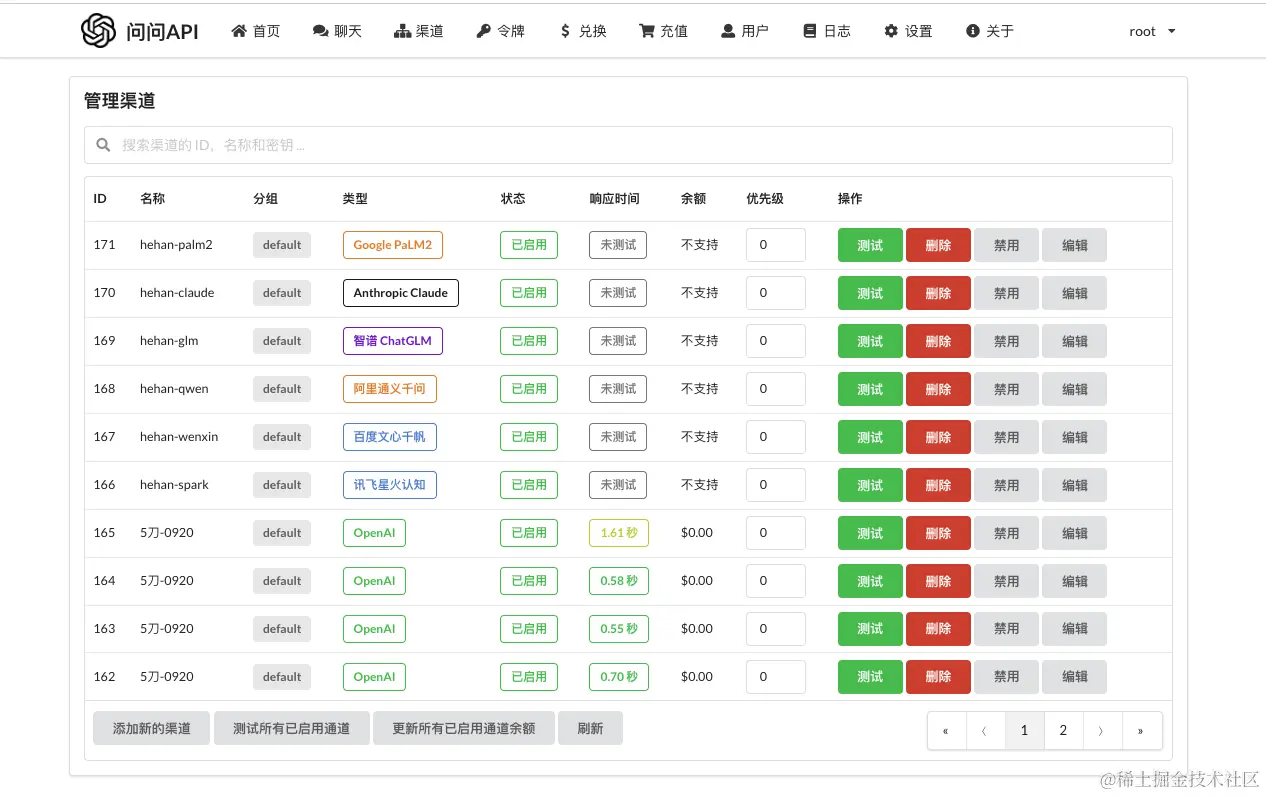Click the Google PaLM2 type label
Screen dimensions: 1266x796
click(393, 245)
